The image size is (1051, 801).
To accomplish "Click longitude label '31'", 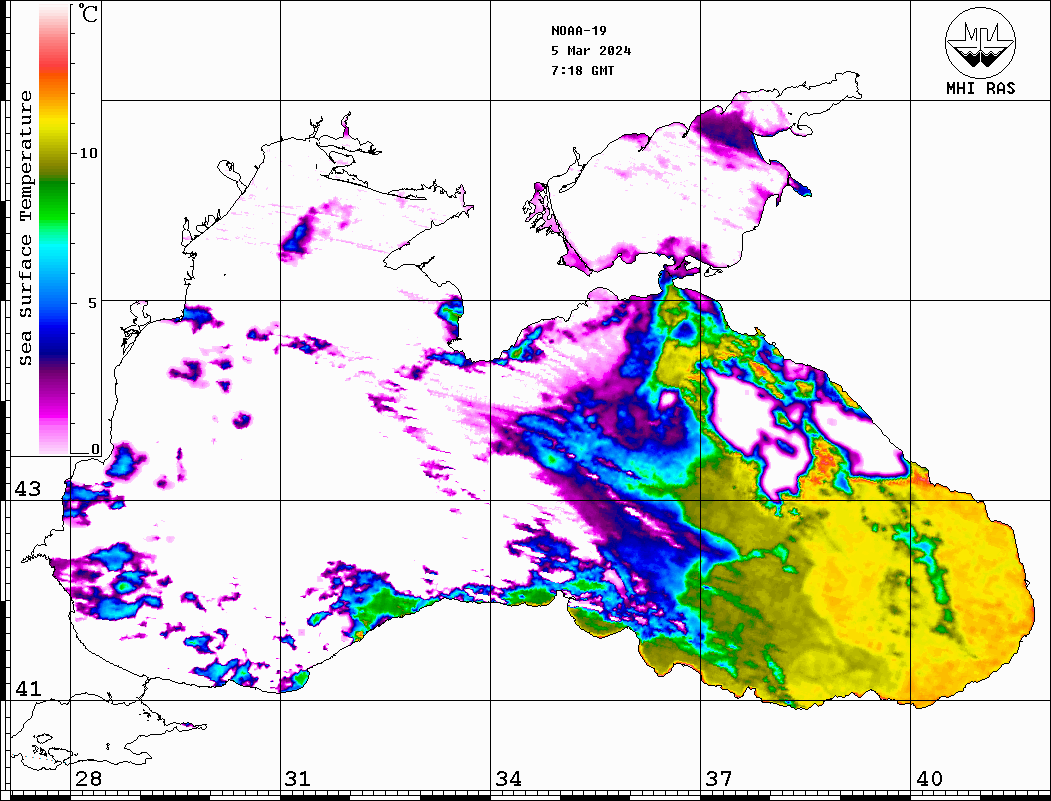I will click(x=298, y=779).
